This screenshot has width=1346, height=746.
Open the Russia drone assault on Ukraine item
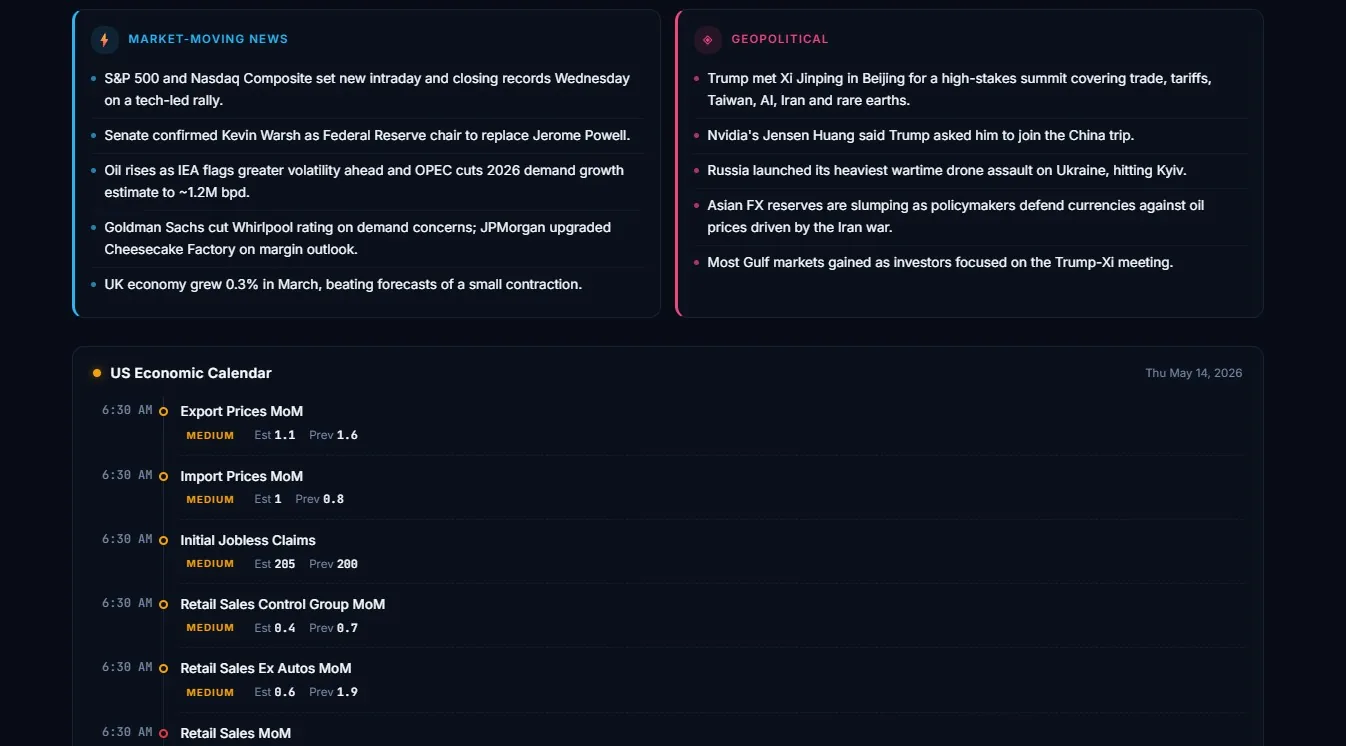coord(947,170)
